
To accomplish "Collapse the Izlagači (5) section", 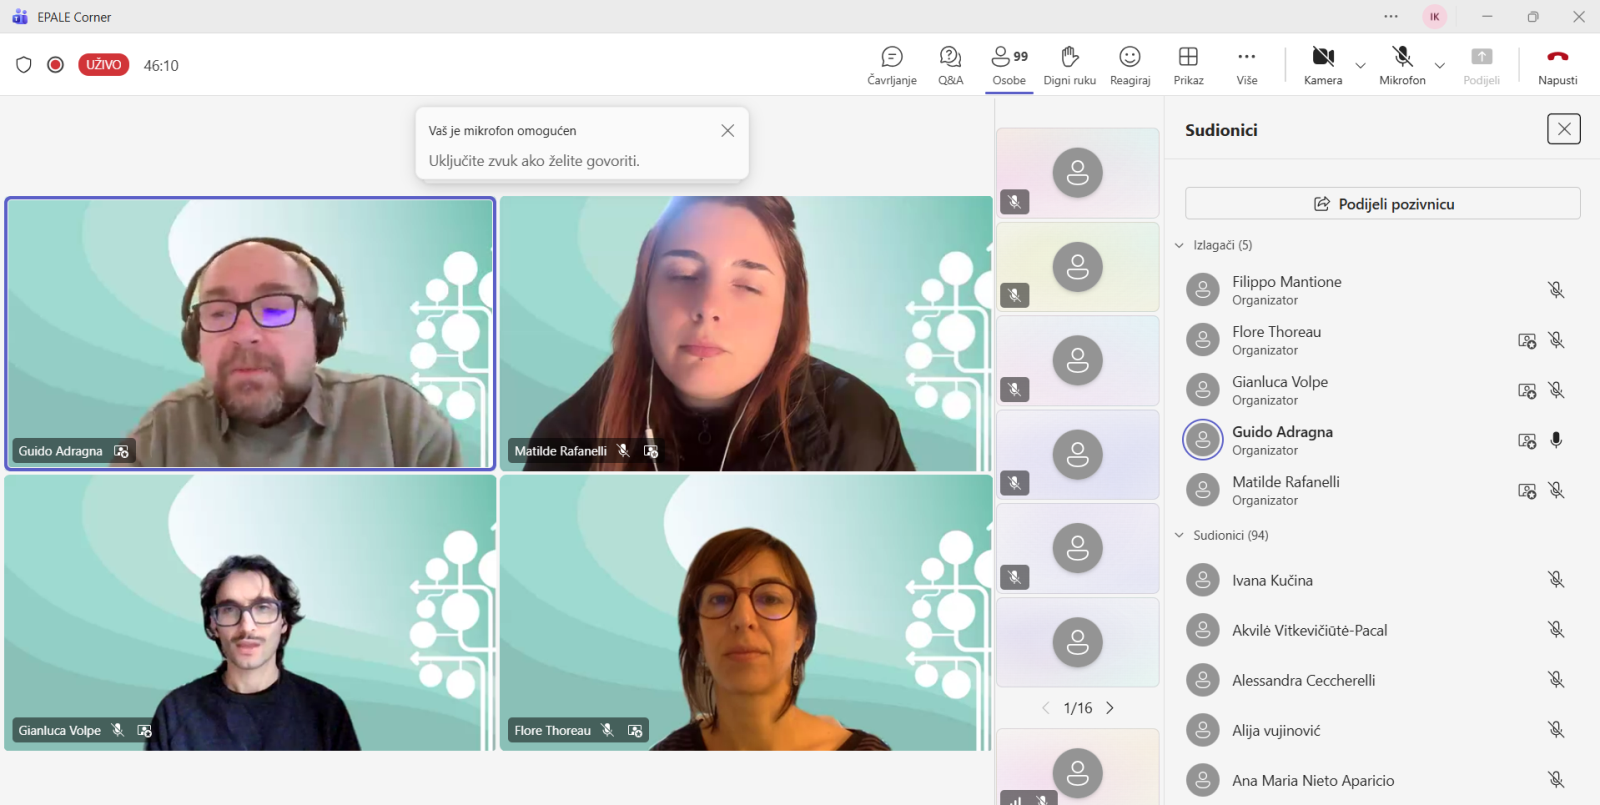I will tap(1179, 245).
